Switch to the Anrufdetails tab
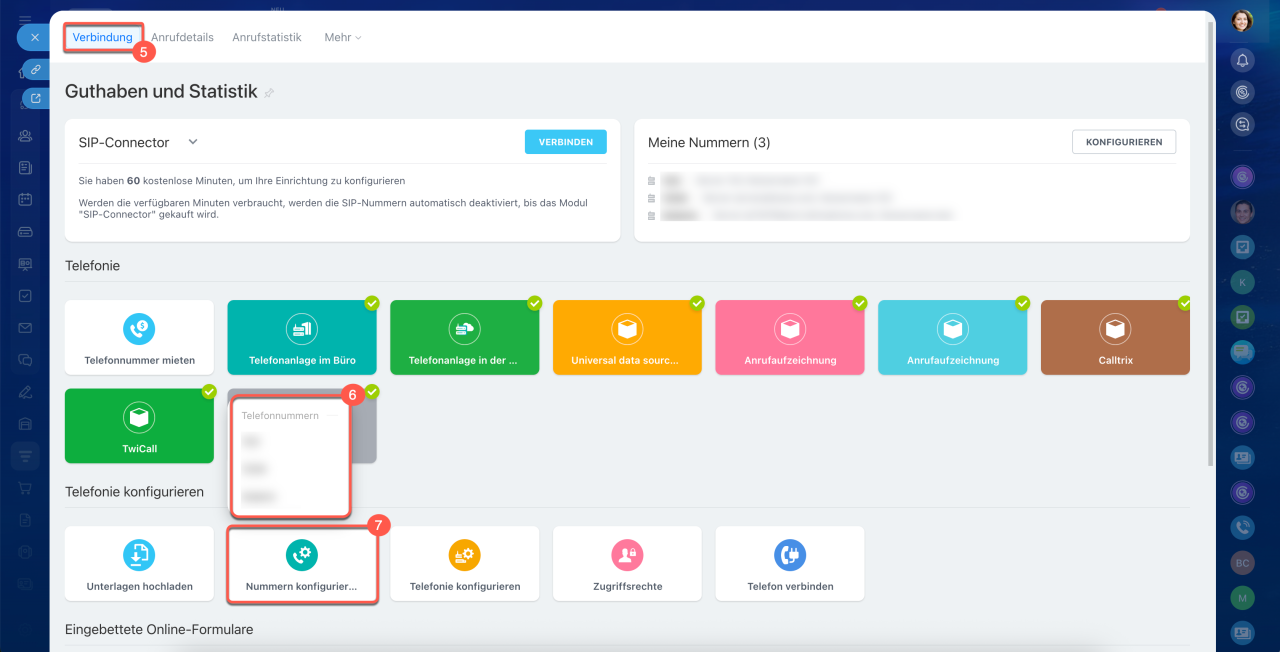Image resolution: width=1280 pixels, height=652 pixels. tap(182, 37)
